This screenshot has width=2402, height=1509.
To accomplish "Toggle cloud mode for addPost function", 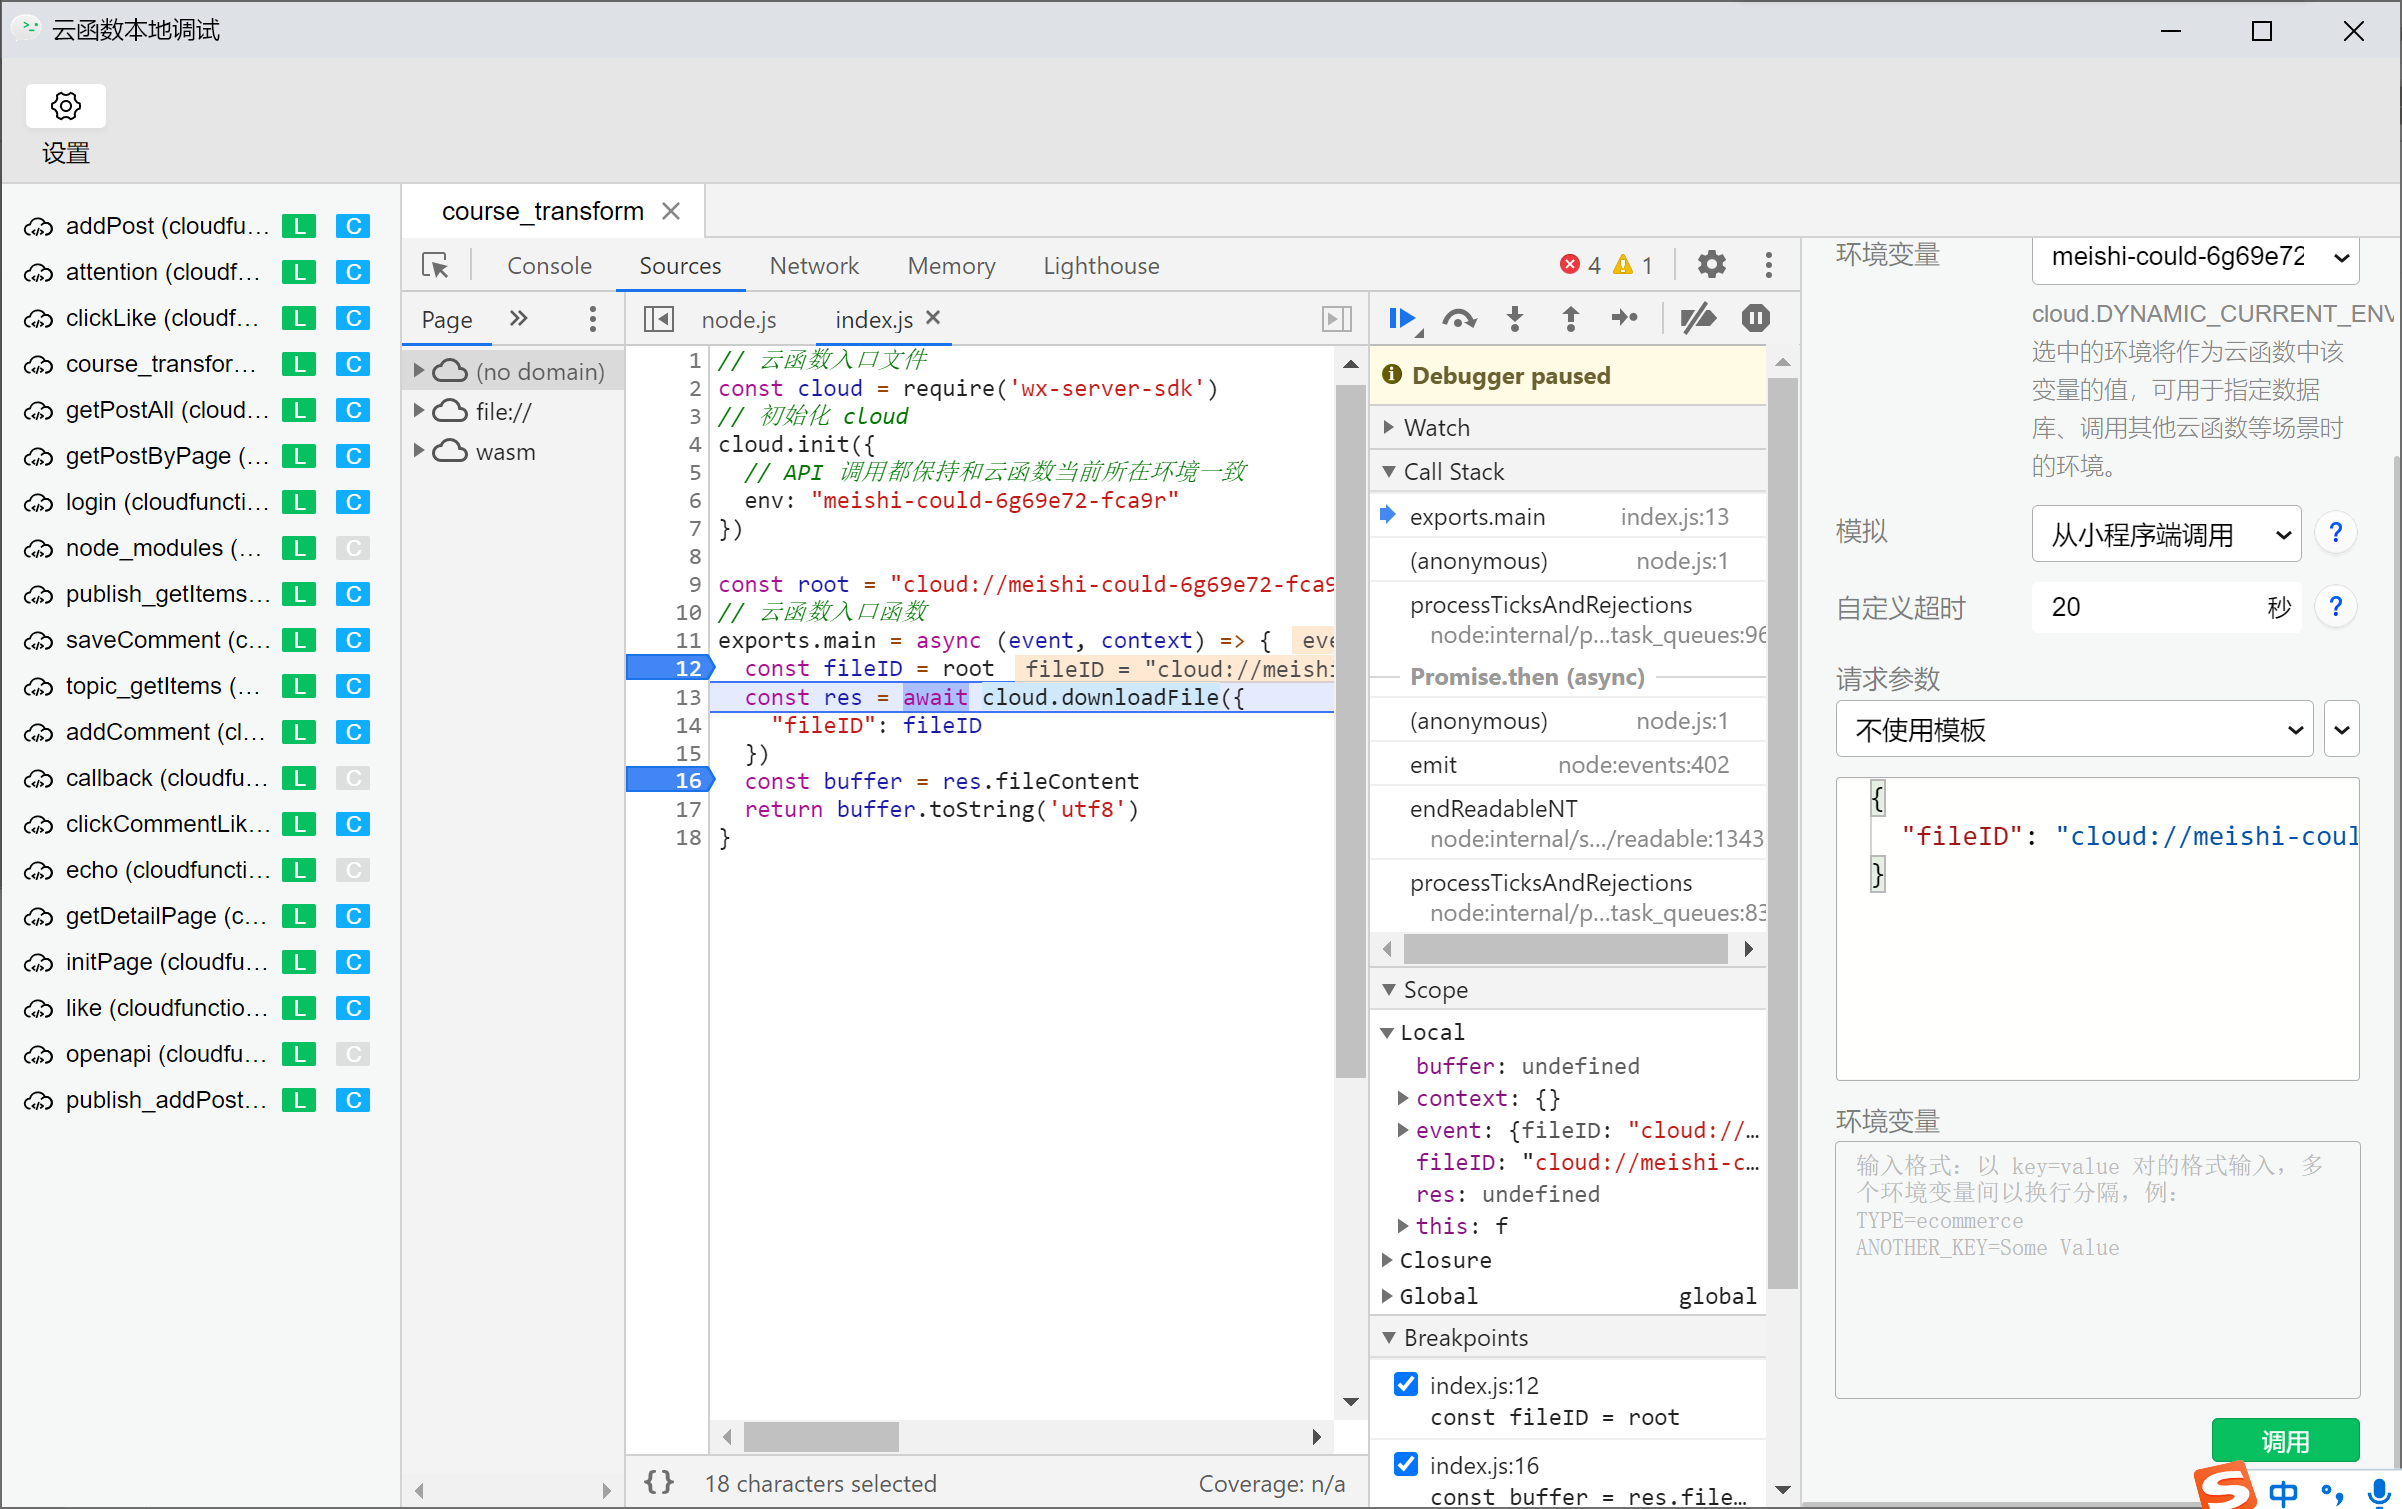I will (353, 226).
